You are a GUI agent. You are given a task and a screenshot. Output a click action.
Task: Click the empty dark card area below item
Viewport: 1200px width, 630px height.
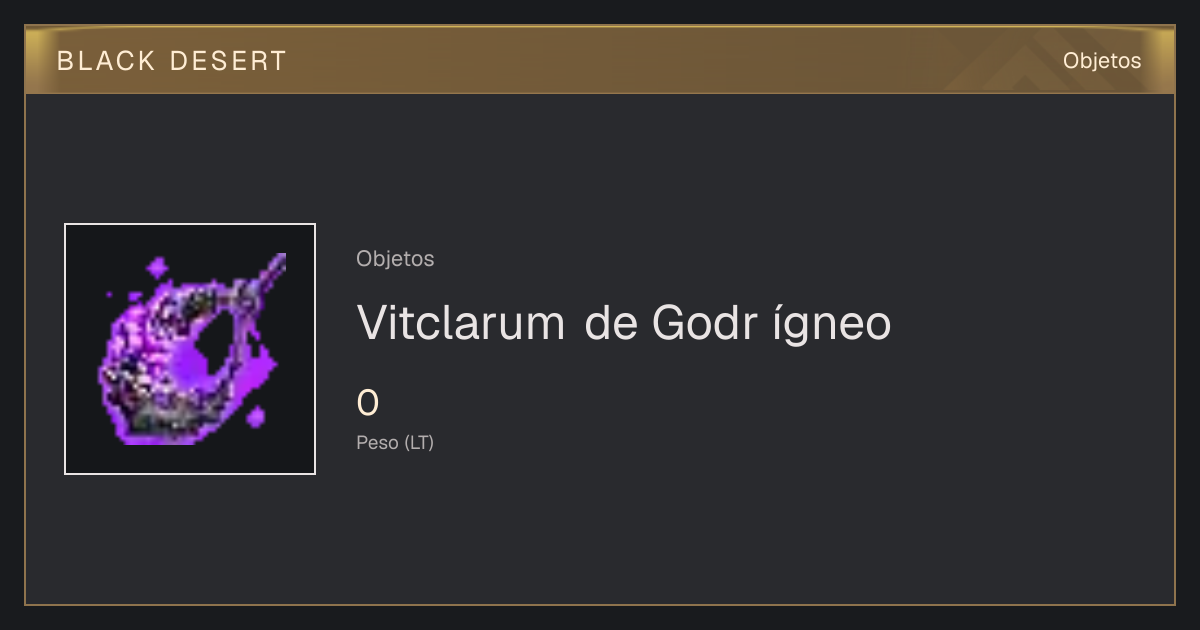600,540
